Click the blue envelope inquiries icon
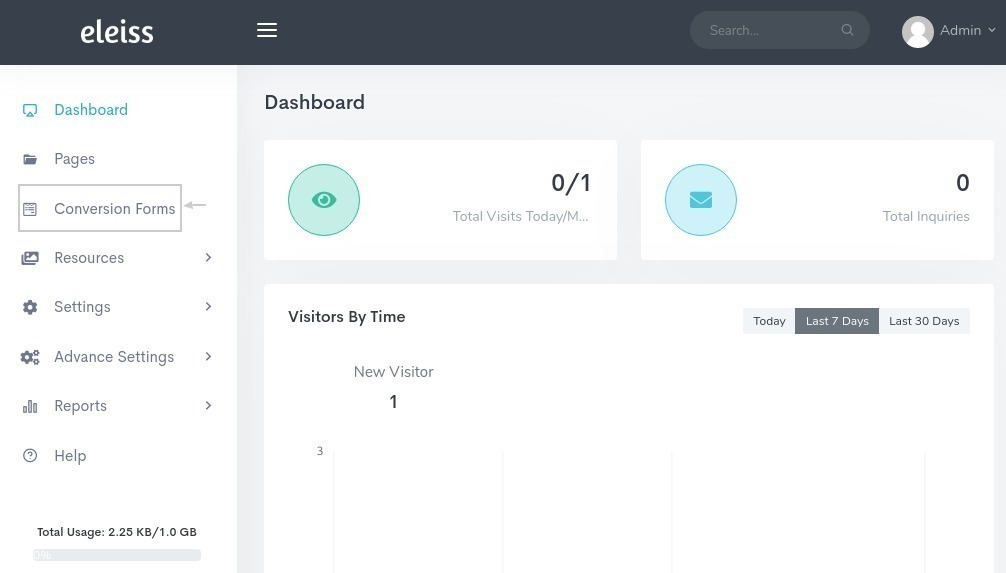 pyautogui.click(x=701, y=200)
